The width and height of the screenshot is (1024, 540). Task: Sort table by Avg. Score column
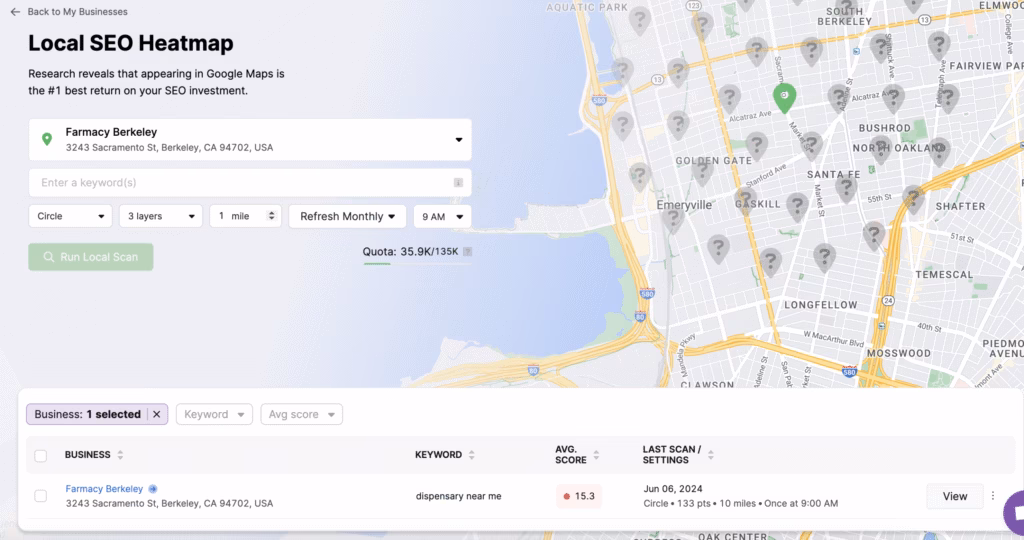coord(596,455)
